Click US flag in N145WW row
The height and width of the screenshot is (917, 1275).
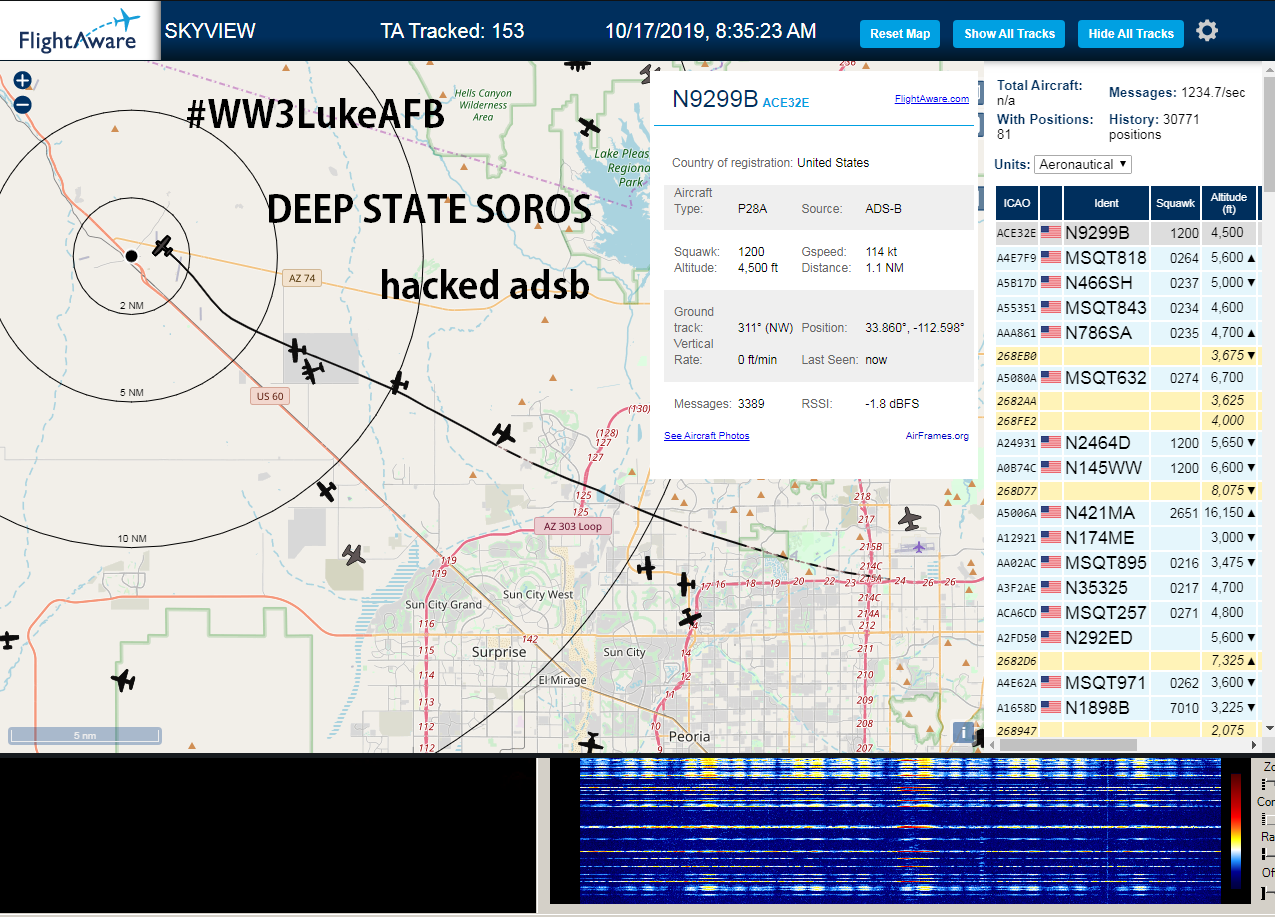[x=1051, y=468]
